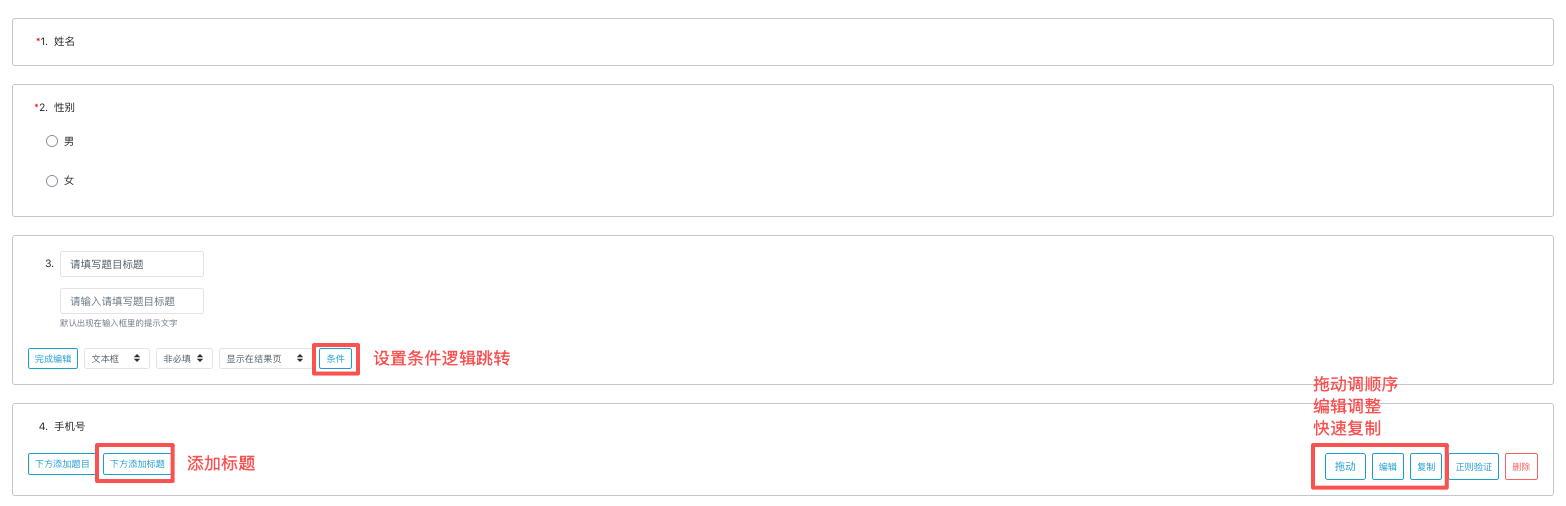
Task: Select the 女 radio button
Action: (52, 181)
